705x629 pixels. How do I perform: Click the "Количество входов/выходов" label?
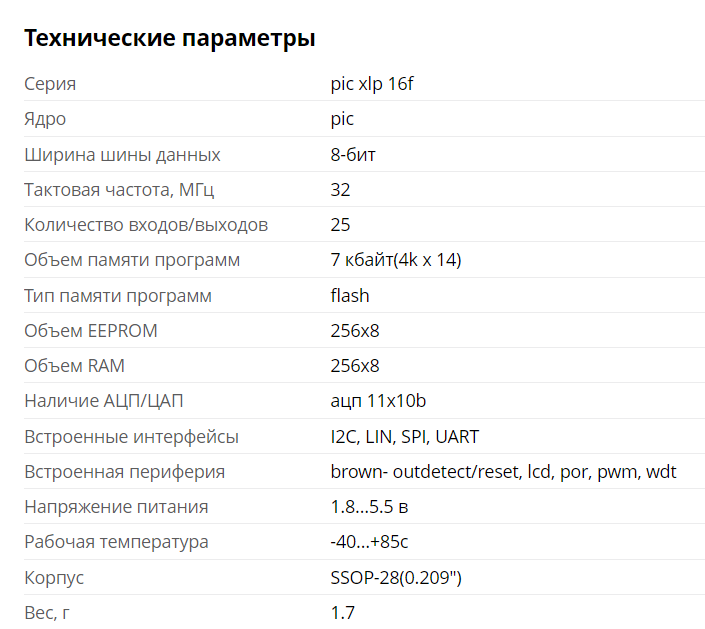coord(146,225)
